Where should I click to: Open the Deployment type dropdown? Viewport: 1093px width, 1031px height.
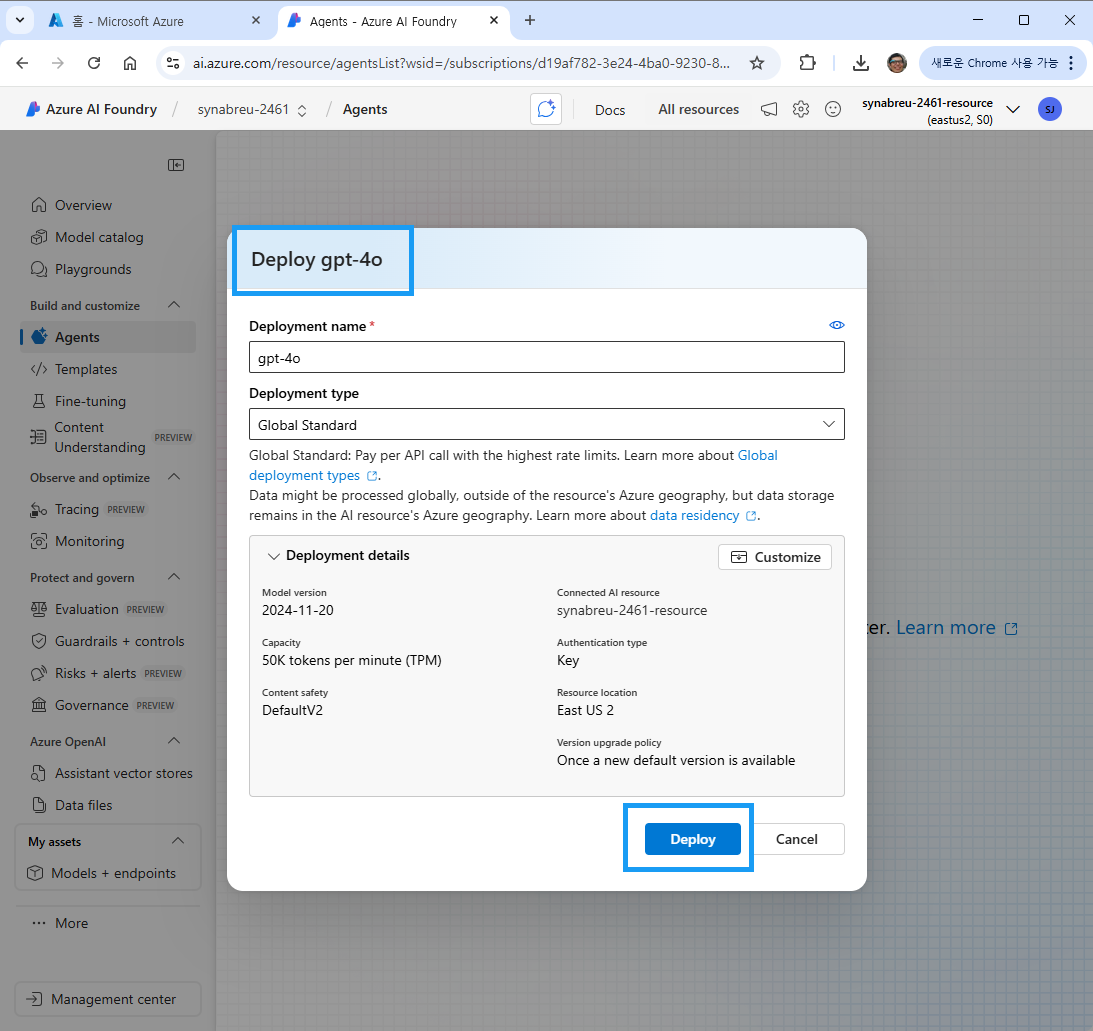click(546, 424)
